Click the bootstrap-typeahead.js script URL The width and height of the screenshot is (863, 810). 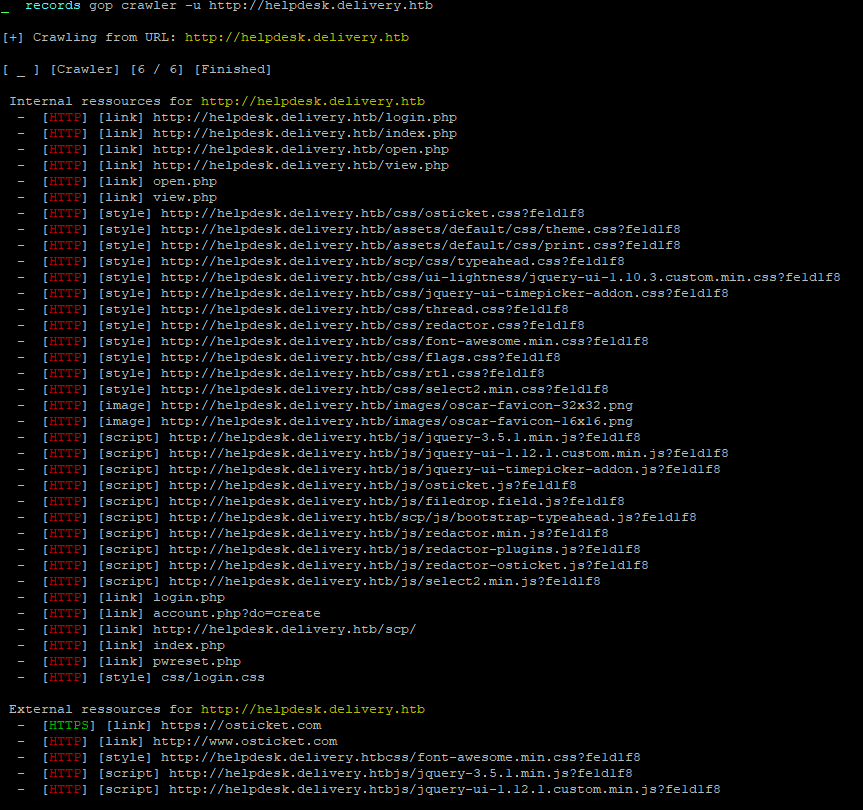click(x=432, y=518)
